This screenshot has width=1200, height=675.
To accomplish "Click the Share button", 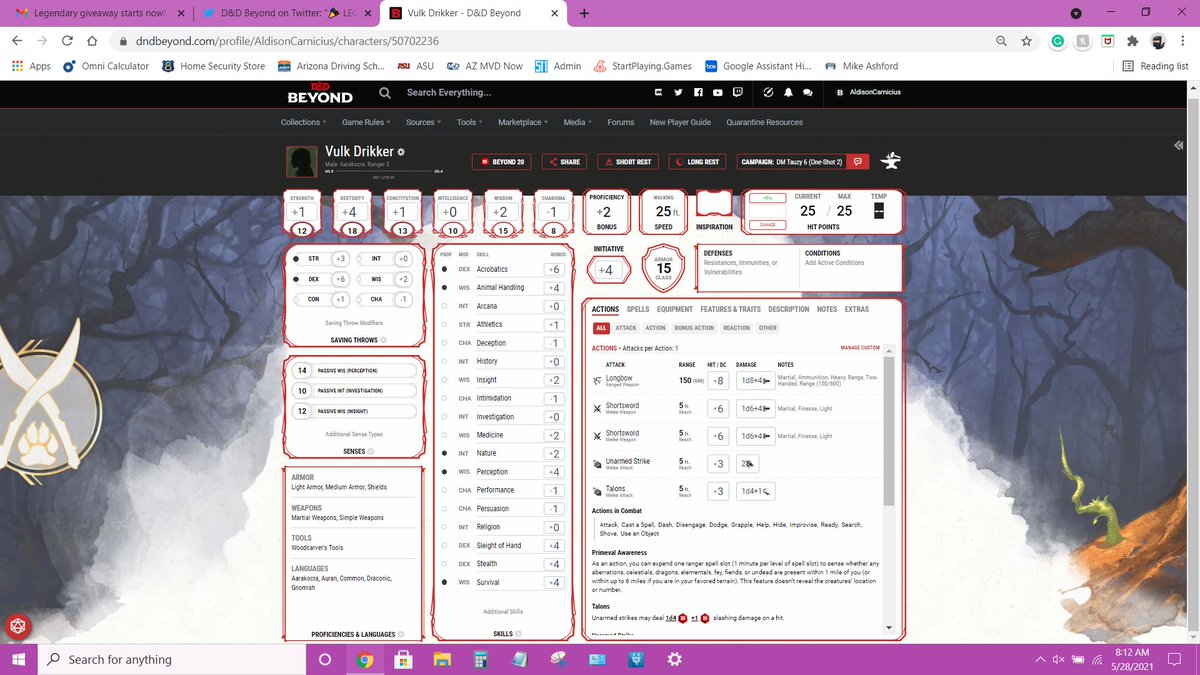I will coord(564,162).
